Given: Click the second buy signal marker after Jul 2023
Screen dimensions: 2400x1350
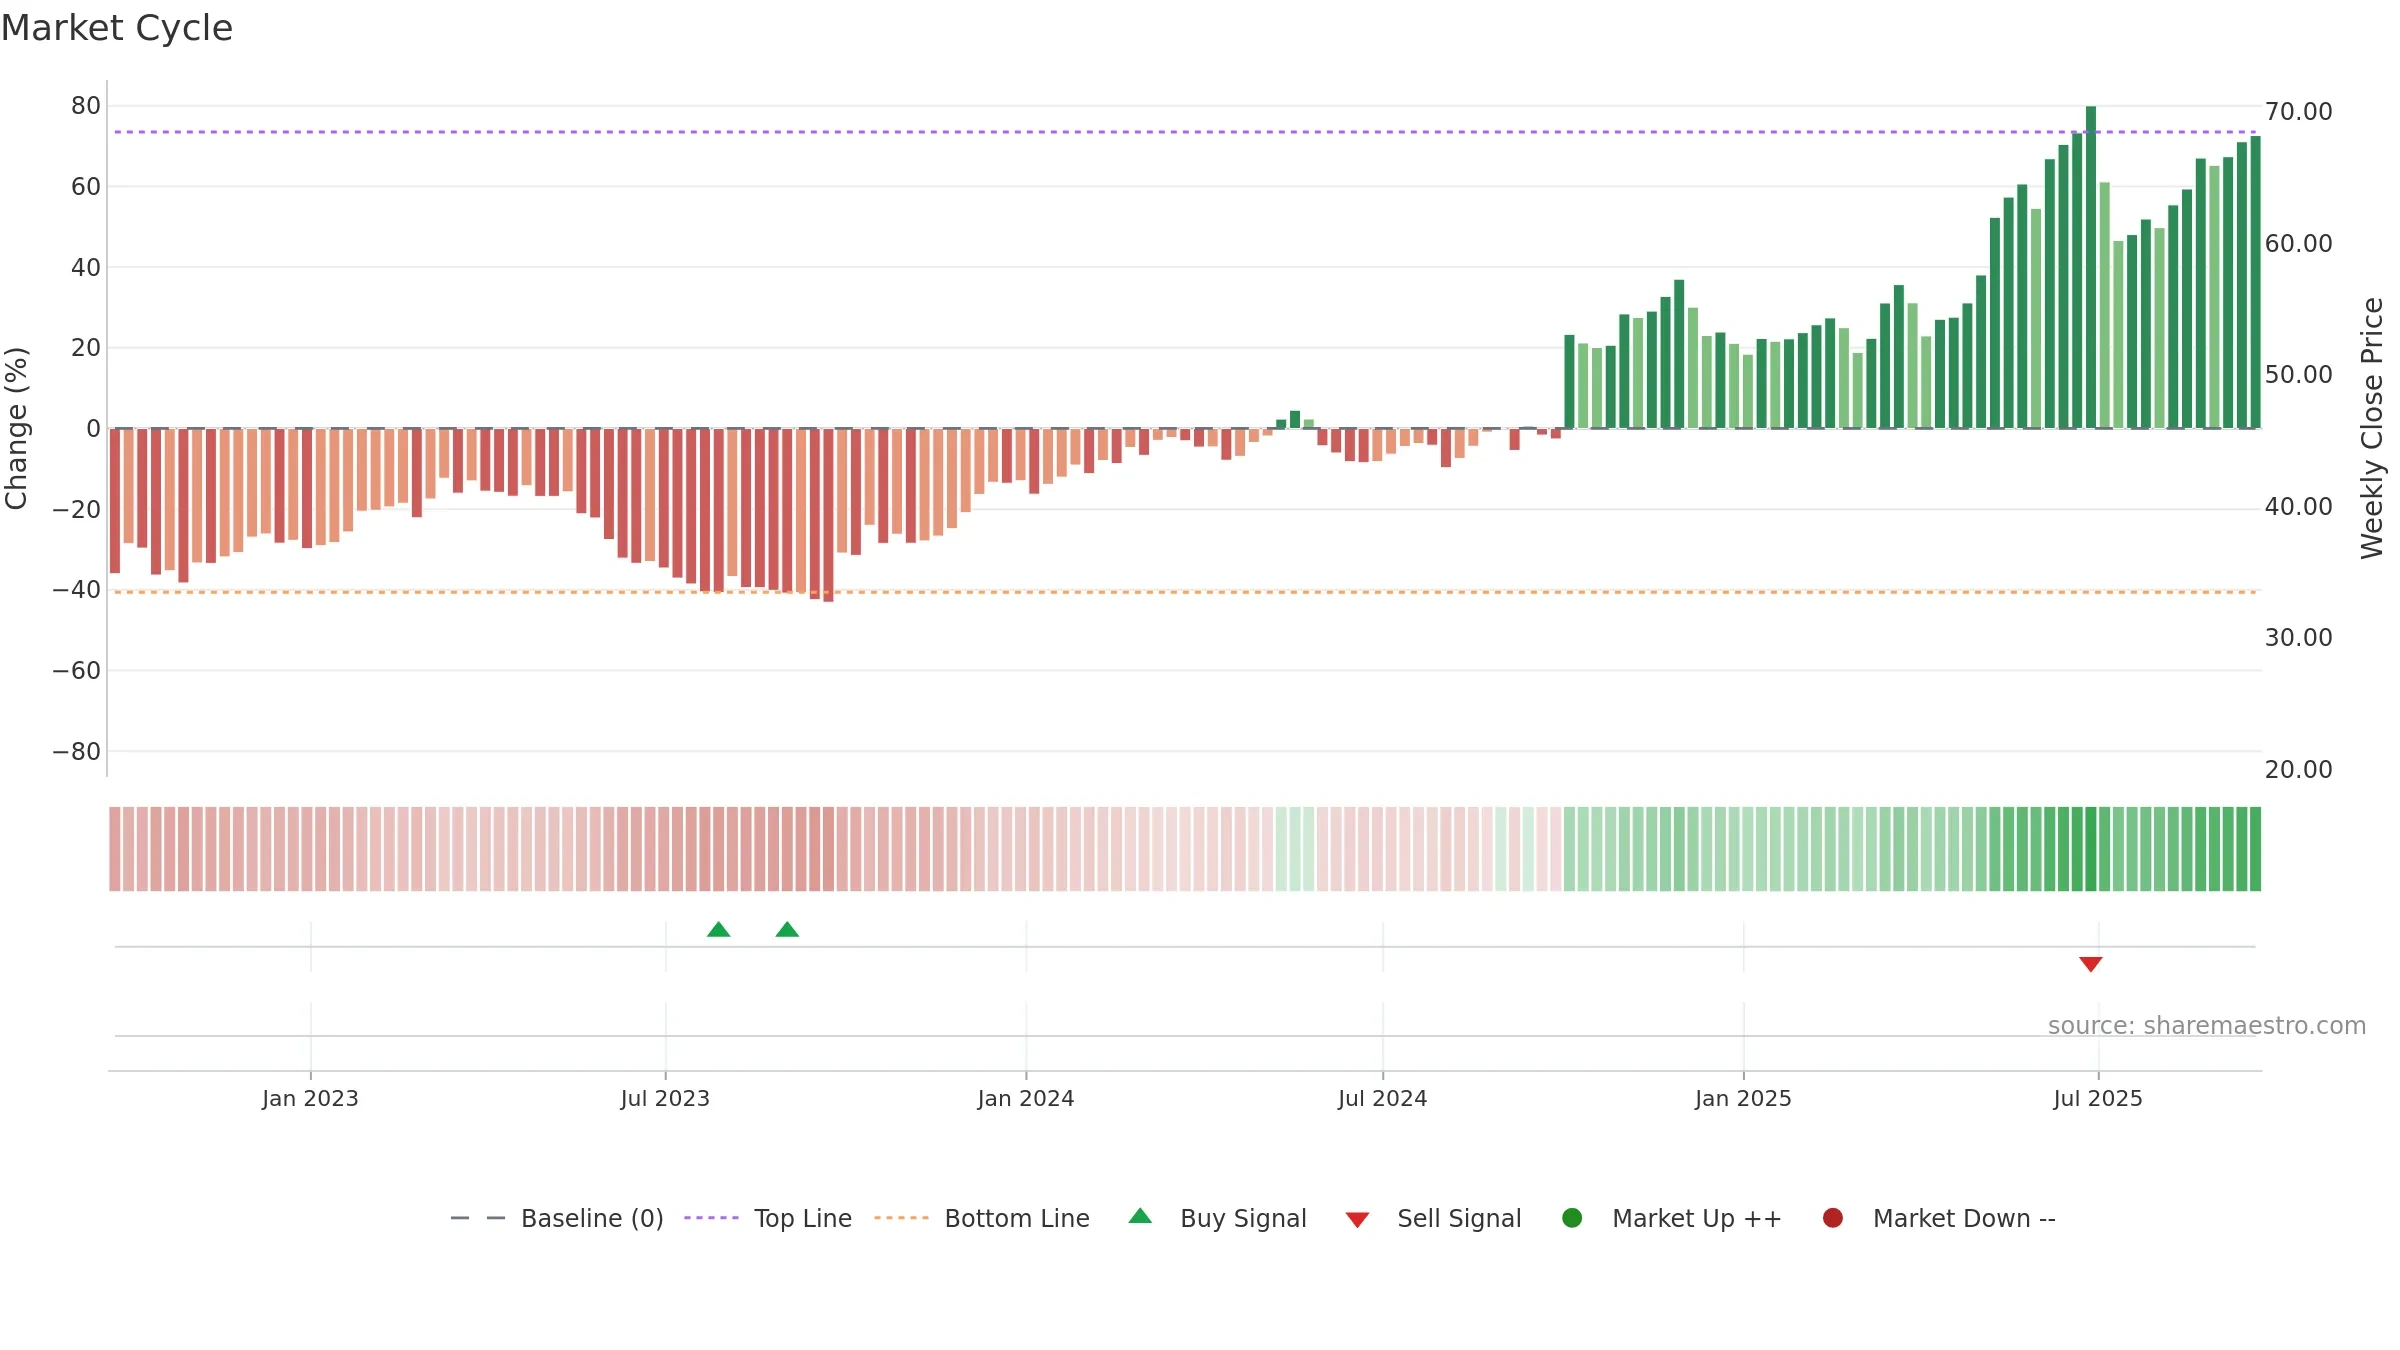Looking at the screenshot, I should 787,930.
